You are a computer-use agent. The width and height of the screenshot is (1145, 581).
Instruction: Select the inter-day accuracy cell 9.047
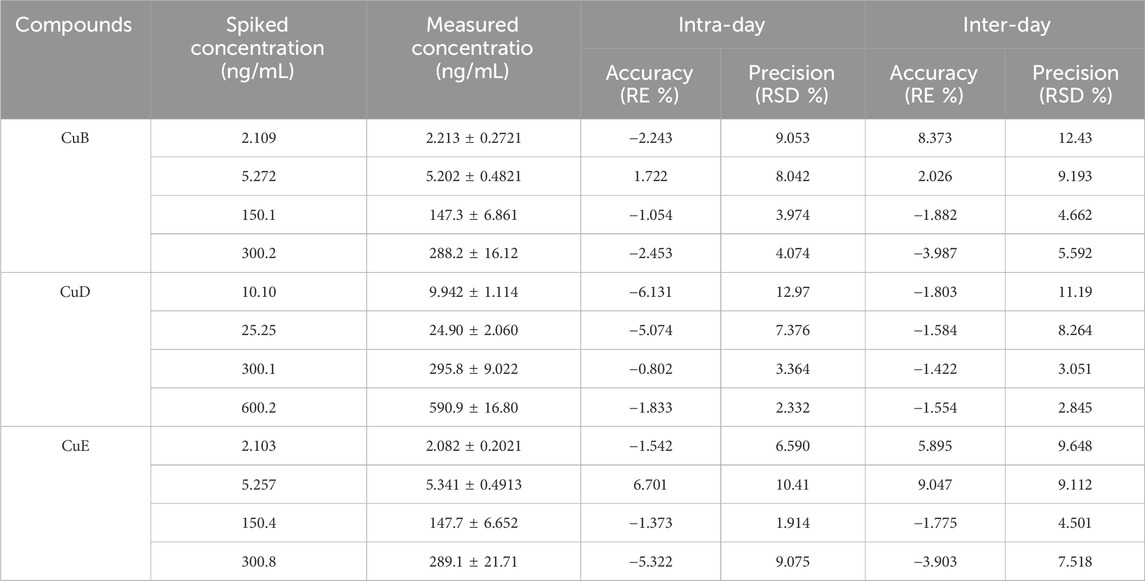935,485
